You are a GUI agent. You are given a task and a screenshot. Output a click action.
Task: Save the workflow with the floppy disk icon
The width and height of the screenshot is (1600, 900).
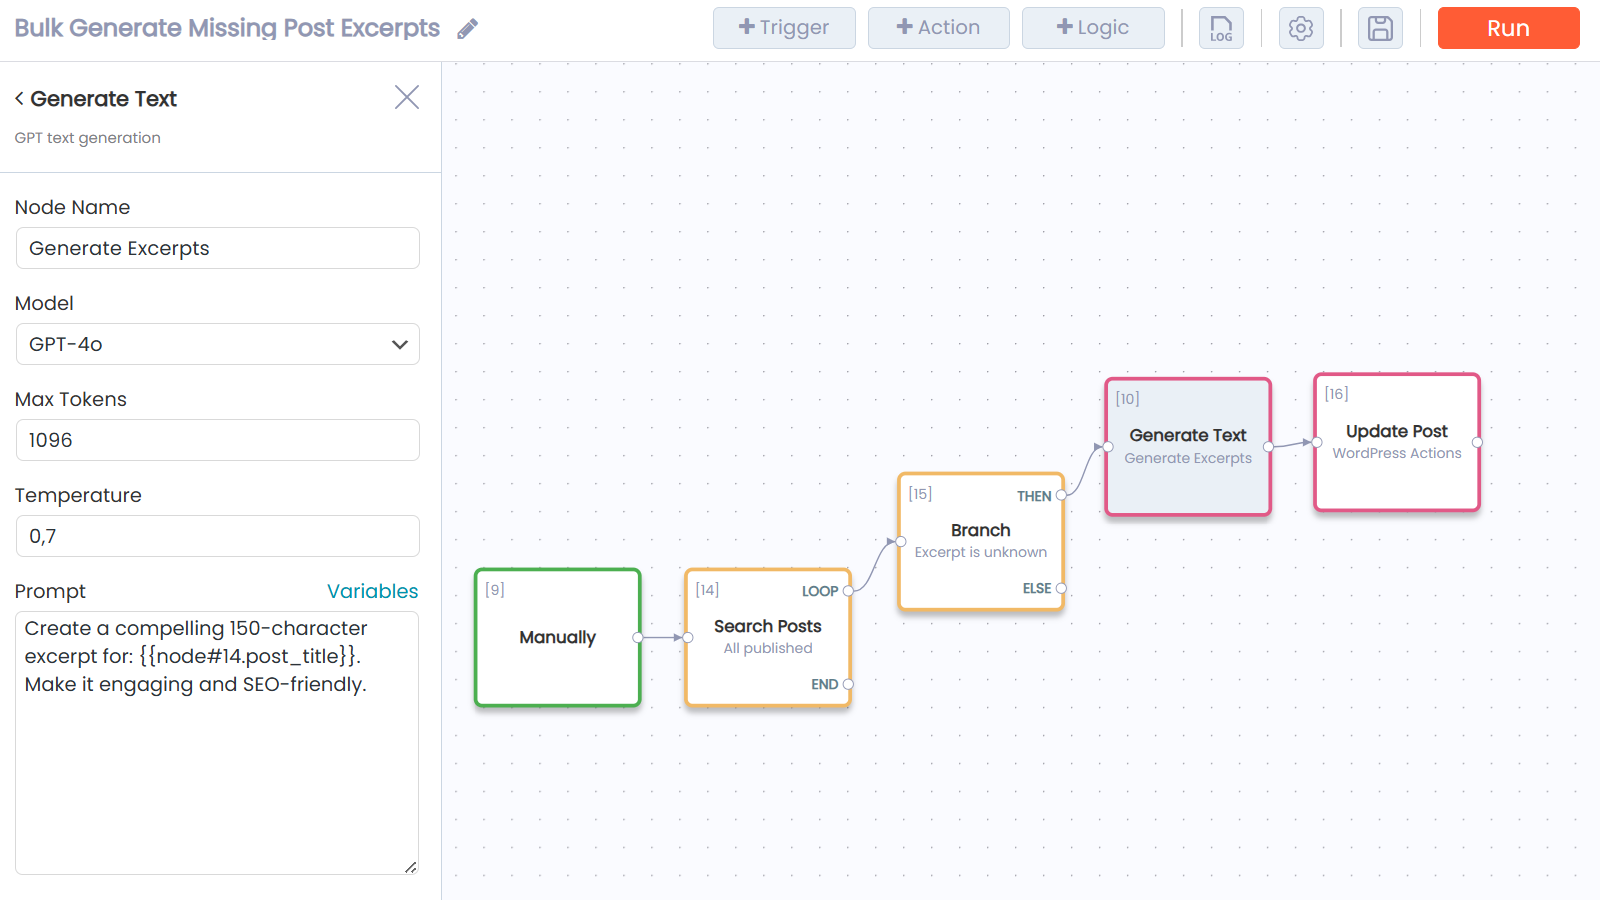point(1380,28)
